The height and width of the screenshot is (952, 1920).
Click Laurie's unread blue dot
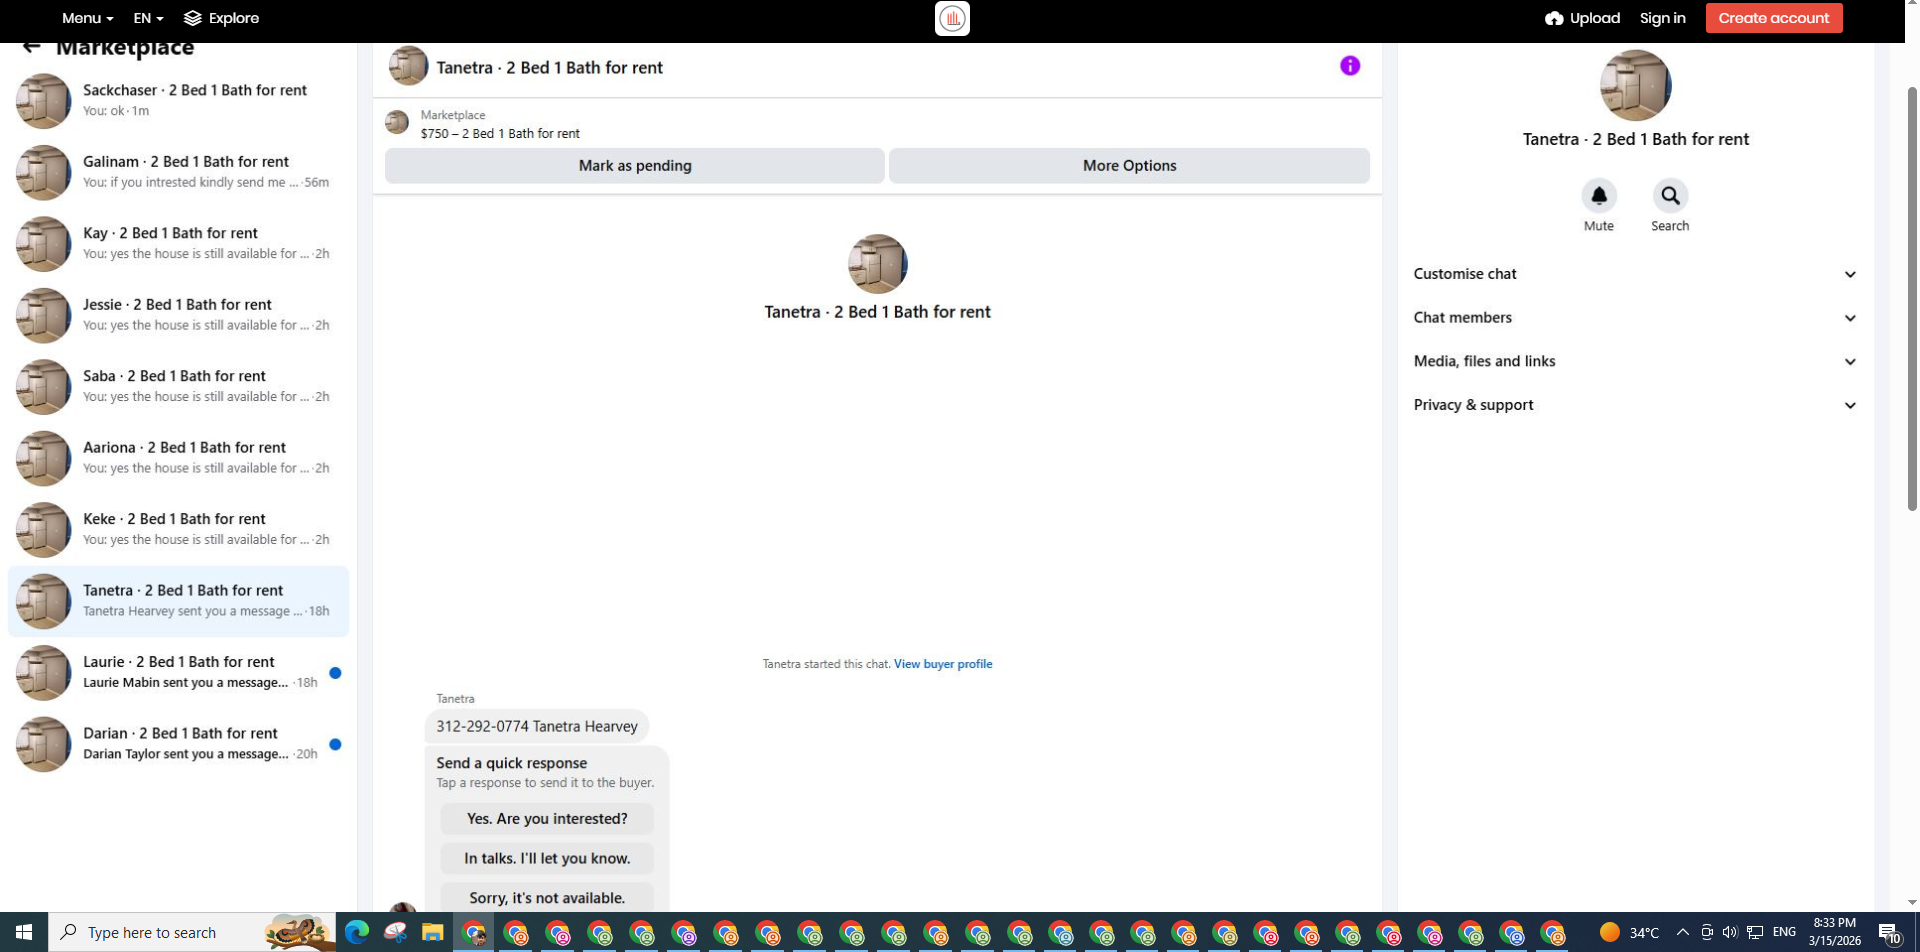(x=335, y=673)
